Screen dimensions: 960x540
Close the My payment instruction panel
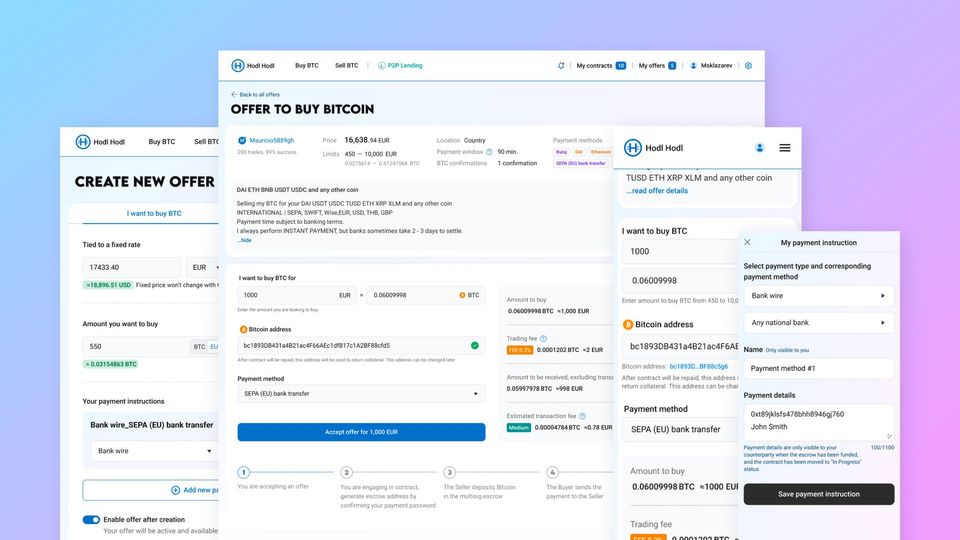748,242
